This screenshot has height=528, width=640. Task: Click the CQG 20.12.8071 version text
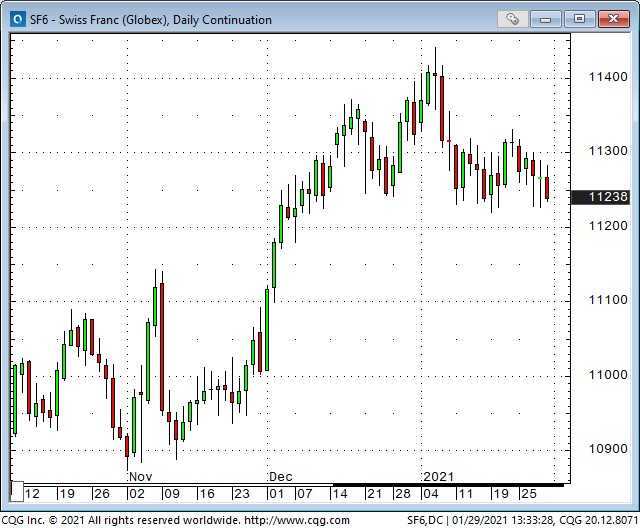click(x=598, y=520)
